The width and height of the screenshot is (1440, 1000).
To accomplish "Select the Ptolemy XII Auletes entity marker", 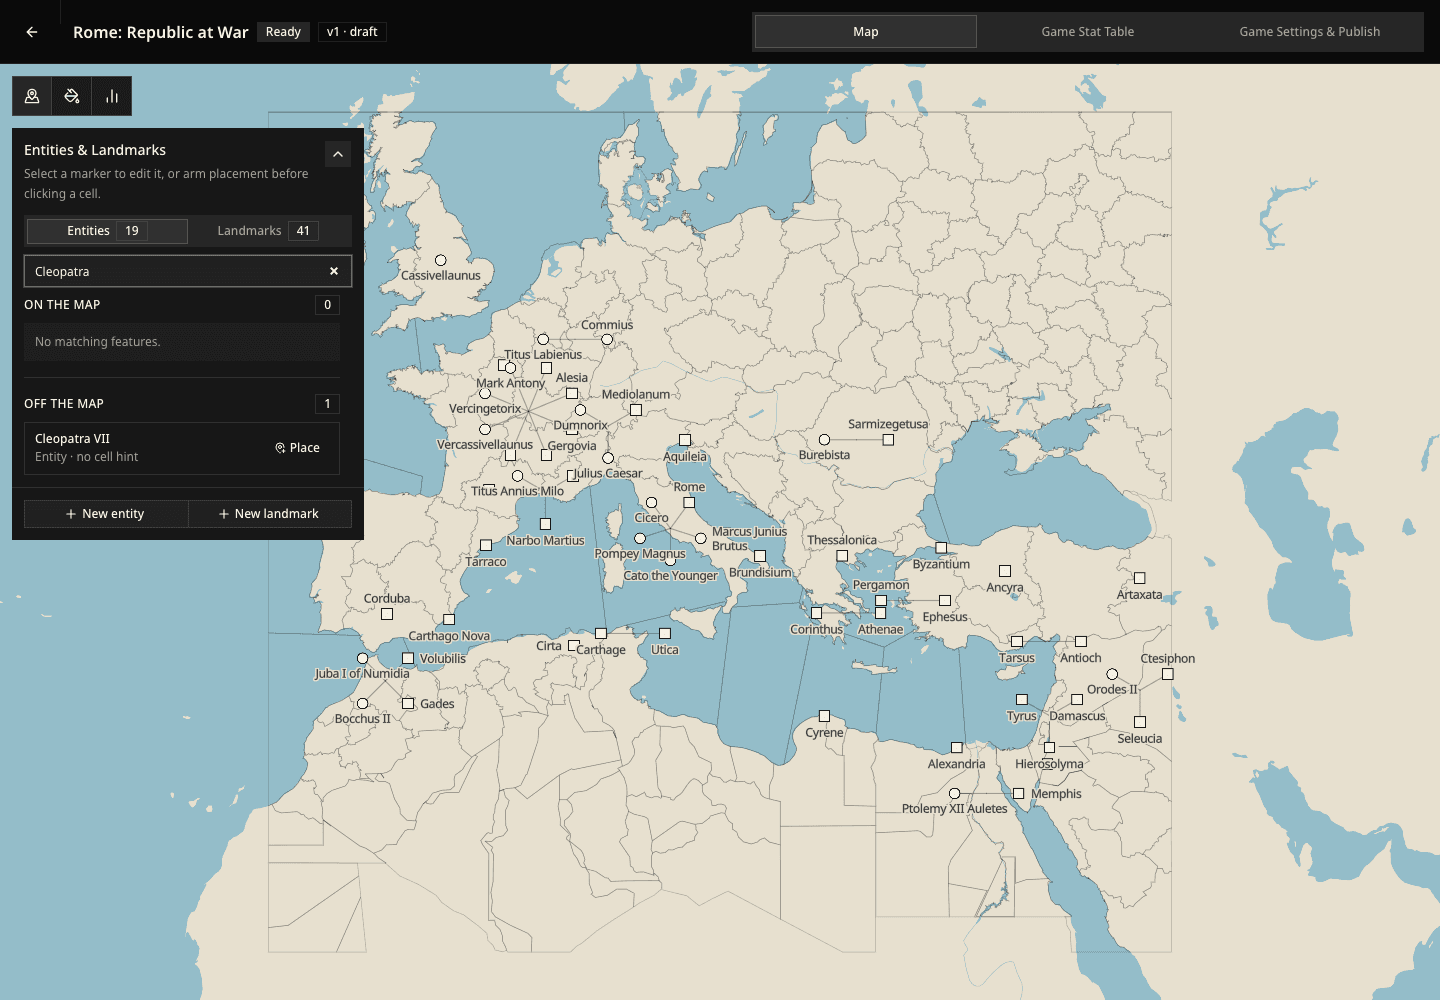I will coord(954,794).
